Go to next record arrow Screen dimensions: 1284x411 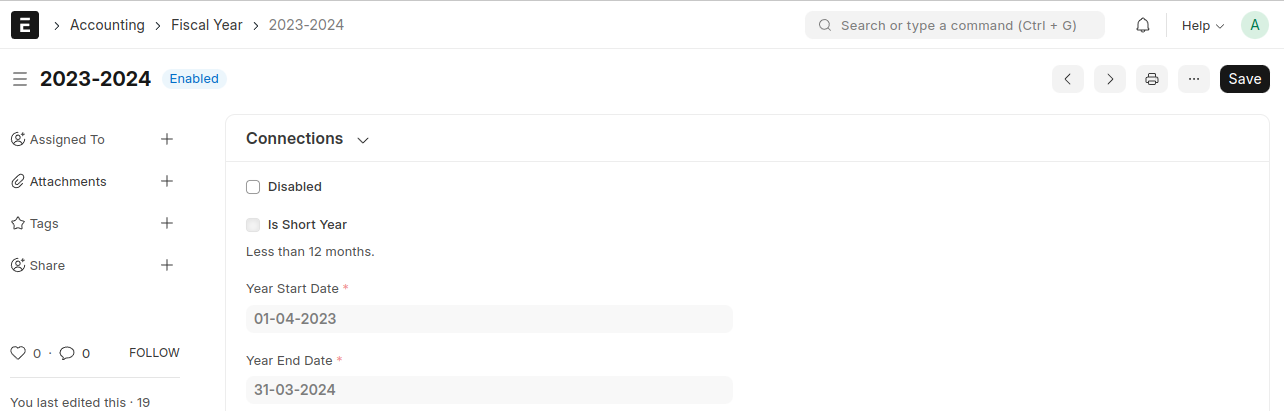[1110, 79]
